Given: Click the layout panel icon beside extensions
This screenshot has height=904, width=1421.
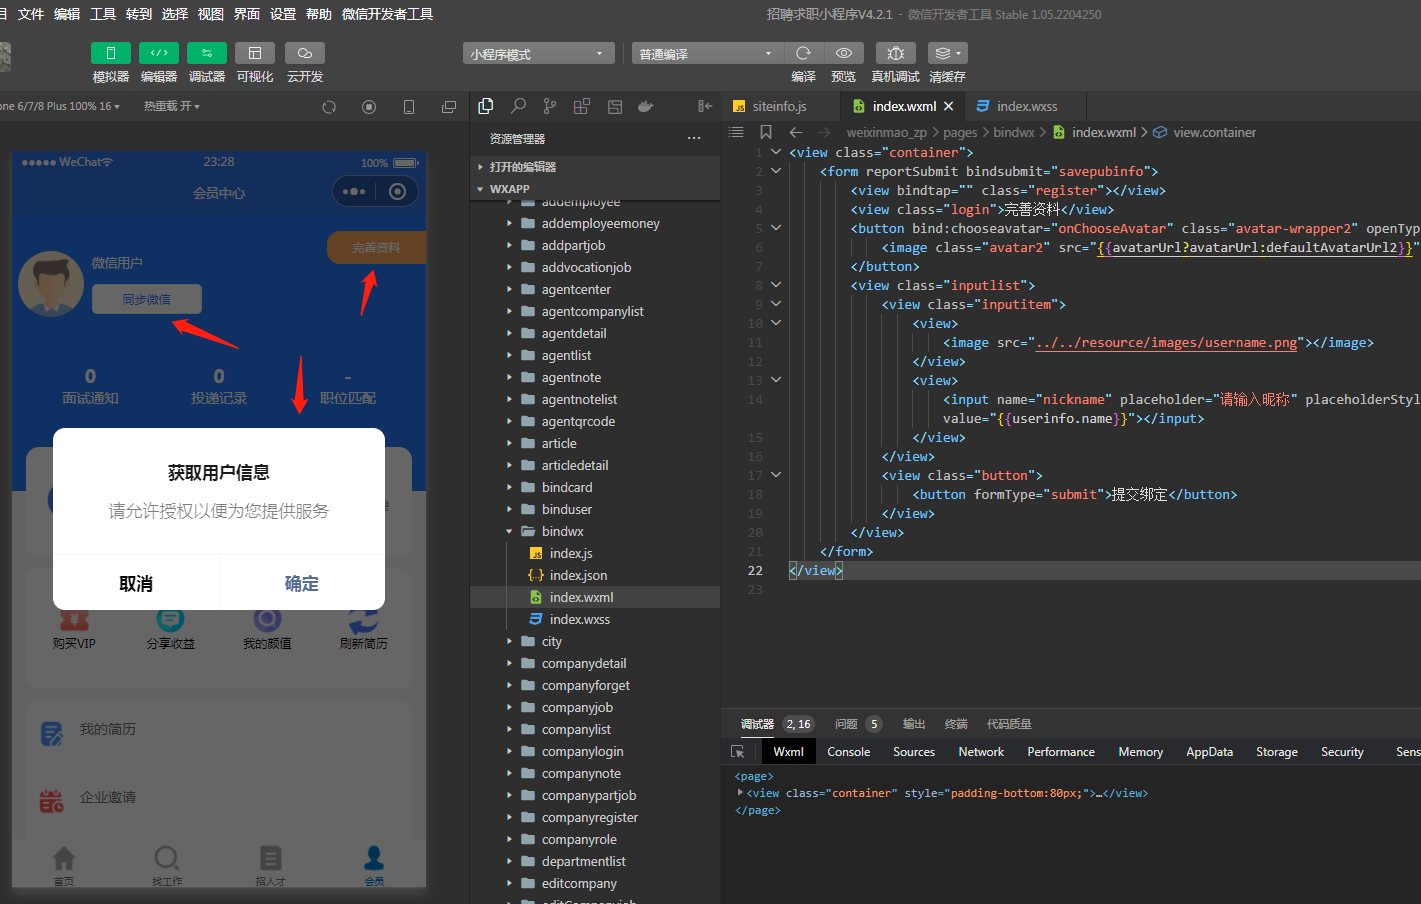Looking at the screenshot, I should click(615, 106).
